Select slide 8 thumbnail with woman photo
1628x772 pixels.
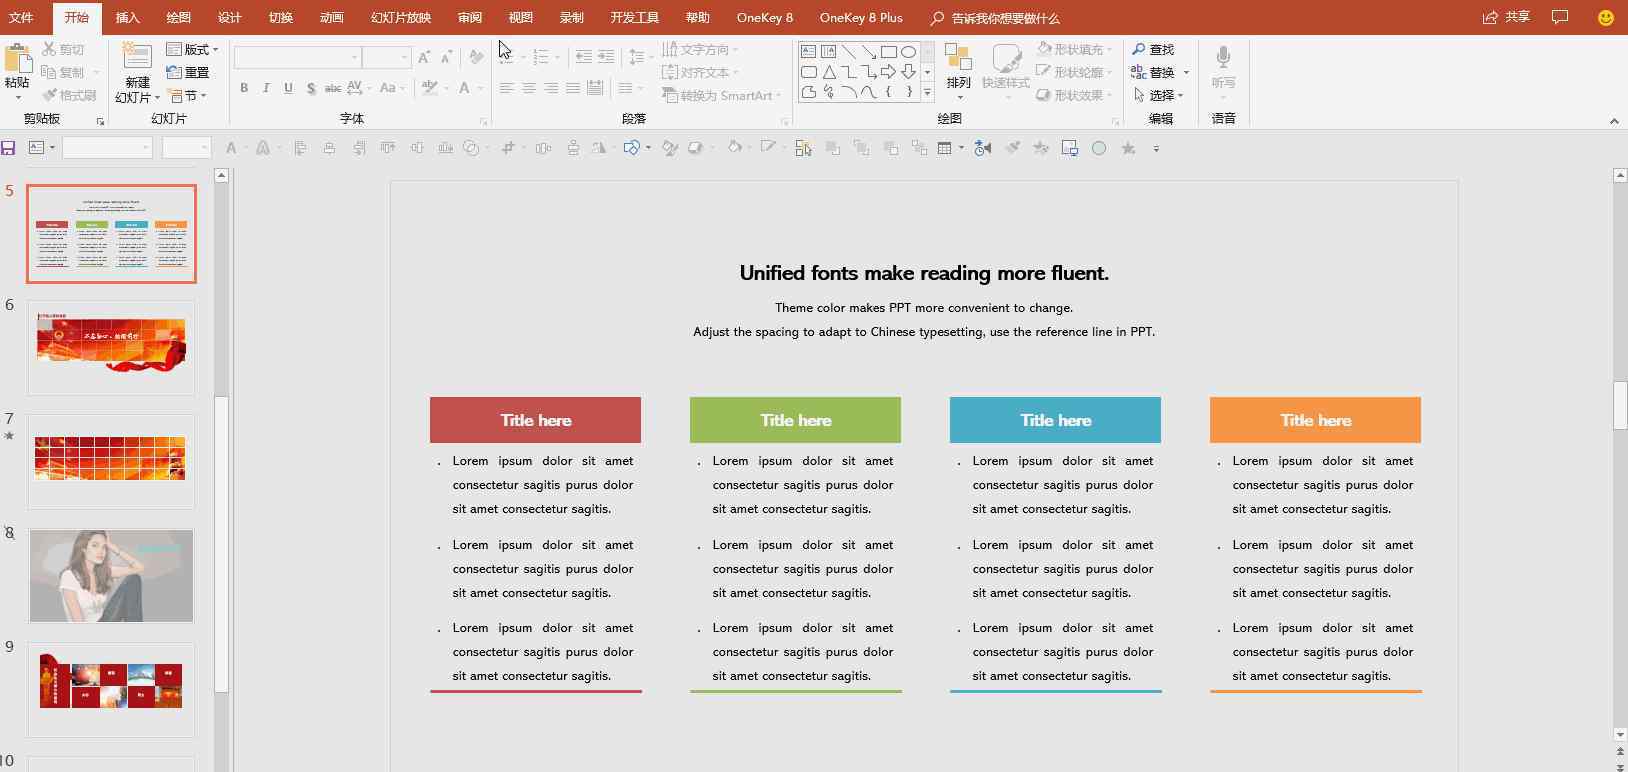click(111, 576)
